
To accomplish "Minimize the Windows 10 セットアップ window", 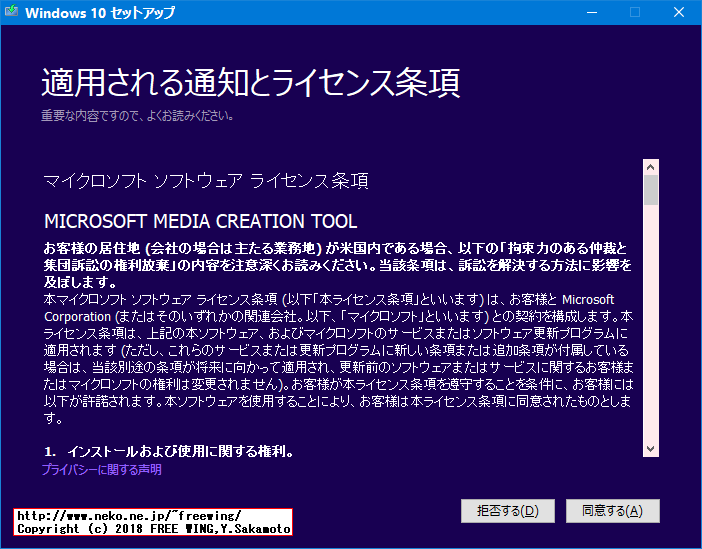I will coord(592,13).
